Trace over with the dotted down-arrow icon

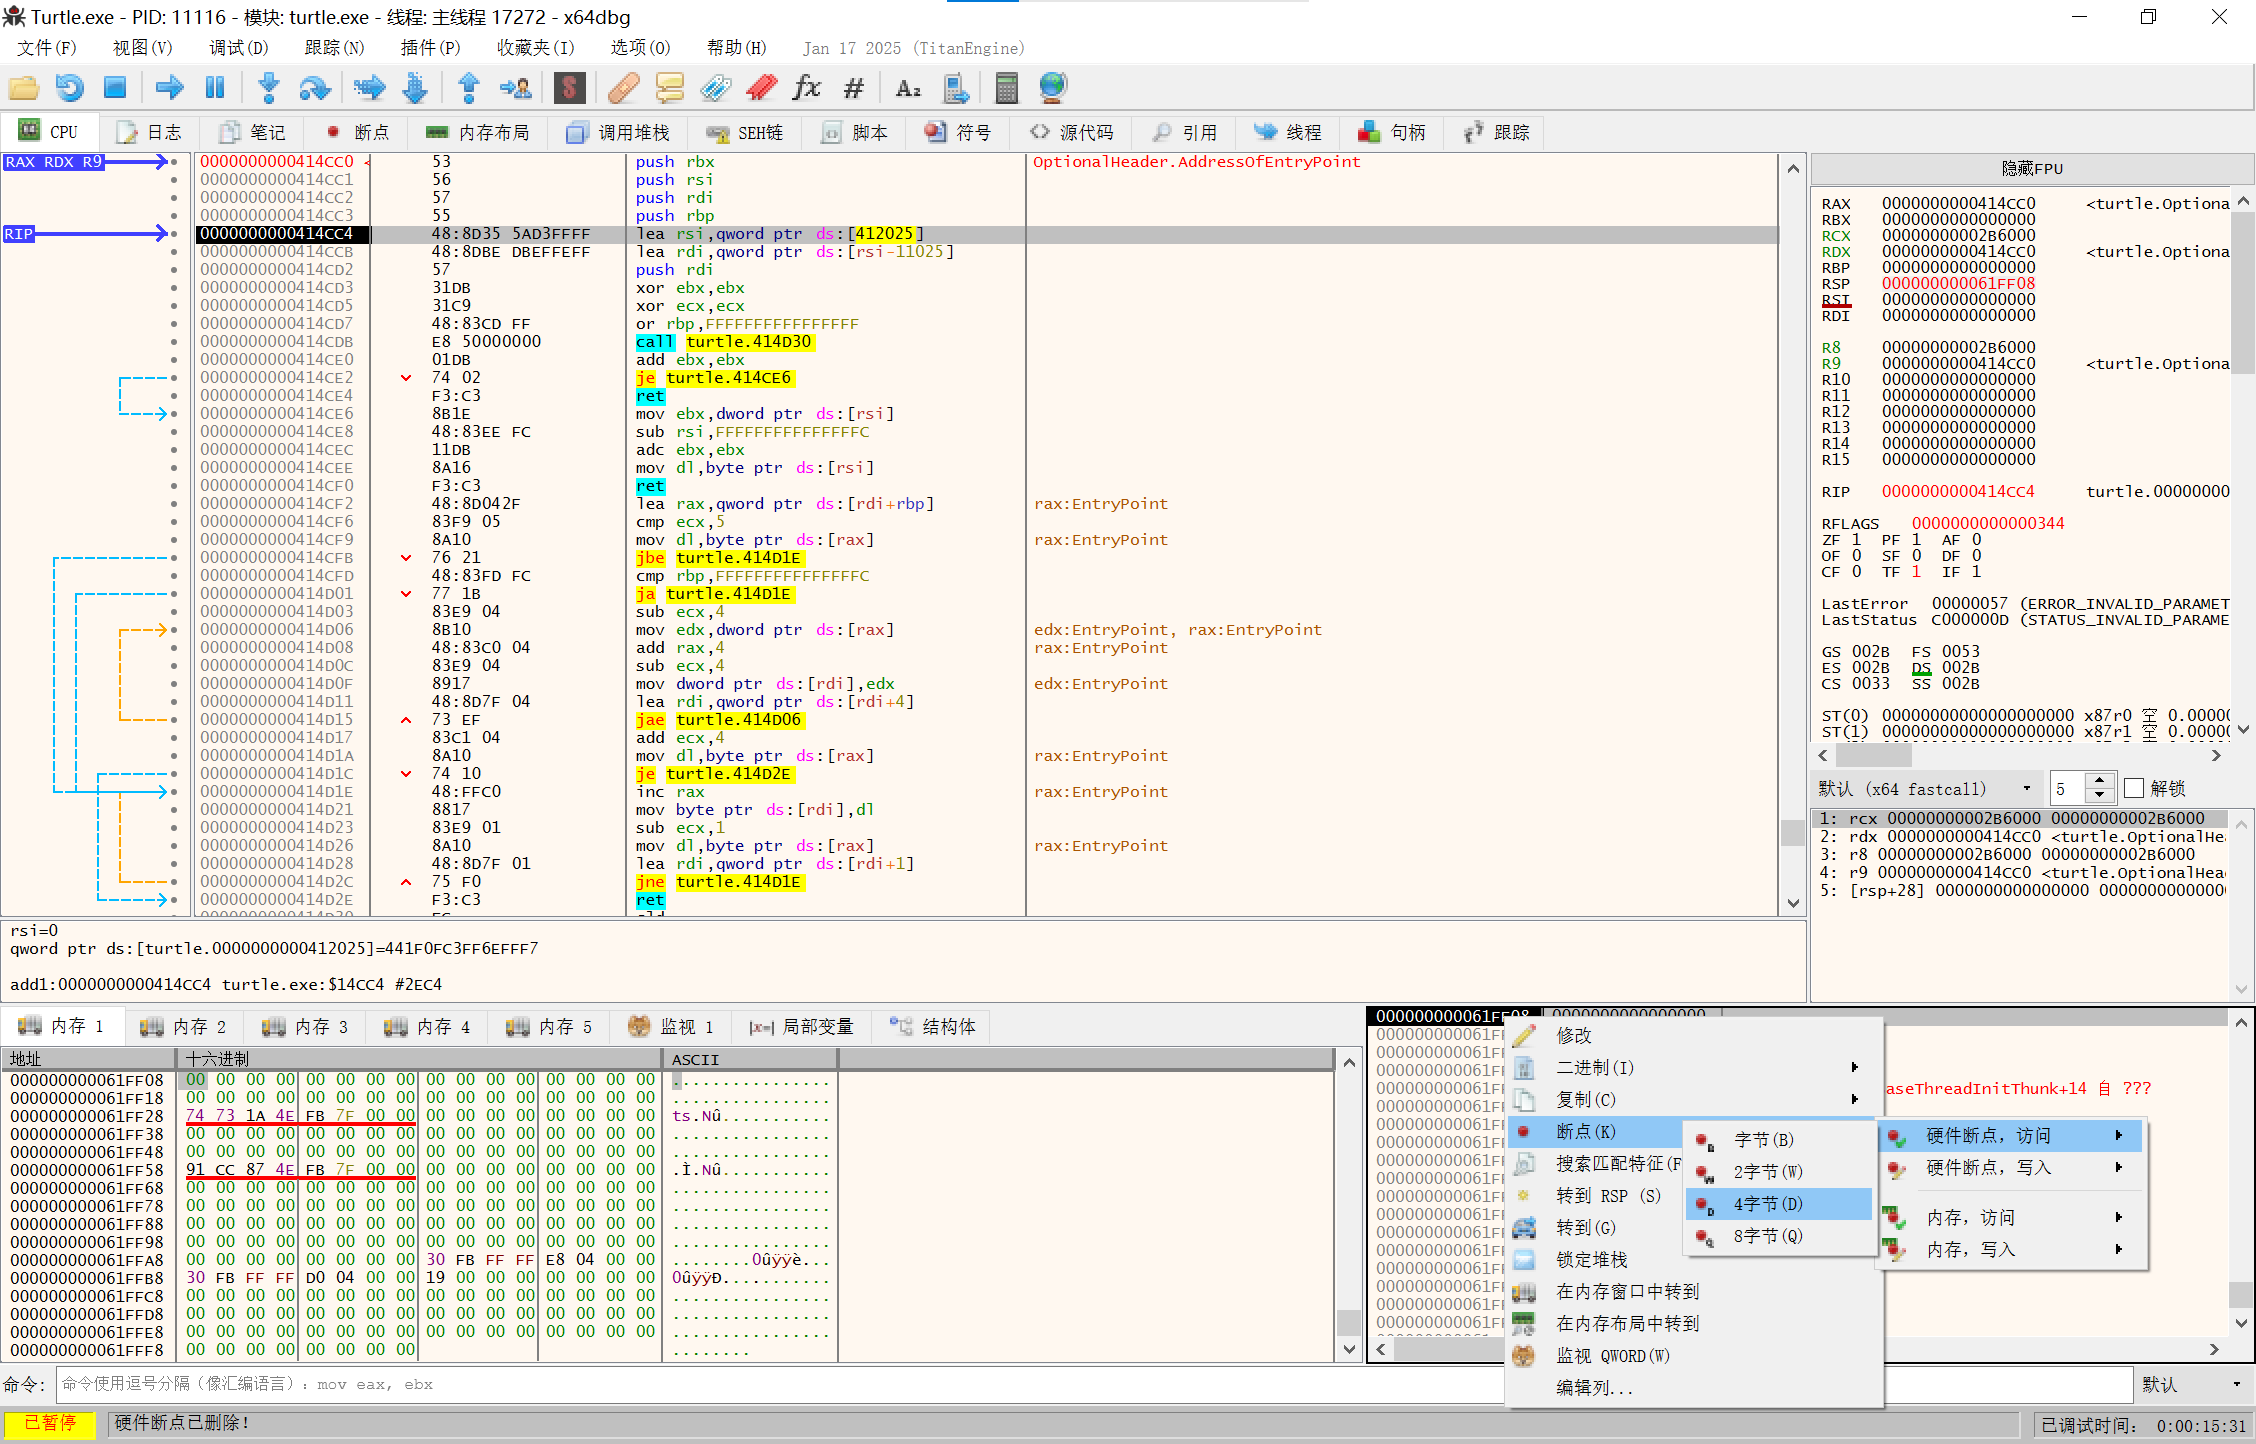tap(414, 88)
